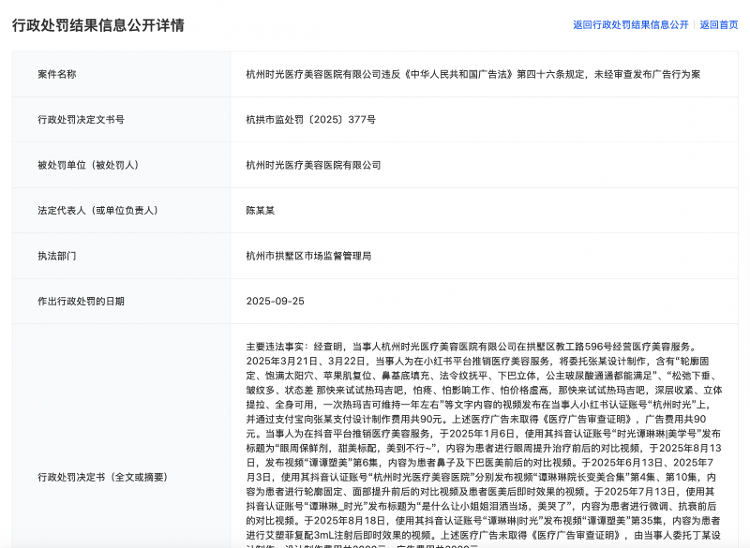
Task: Select the 法定代表人 row label
Action: coord(98,210)
